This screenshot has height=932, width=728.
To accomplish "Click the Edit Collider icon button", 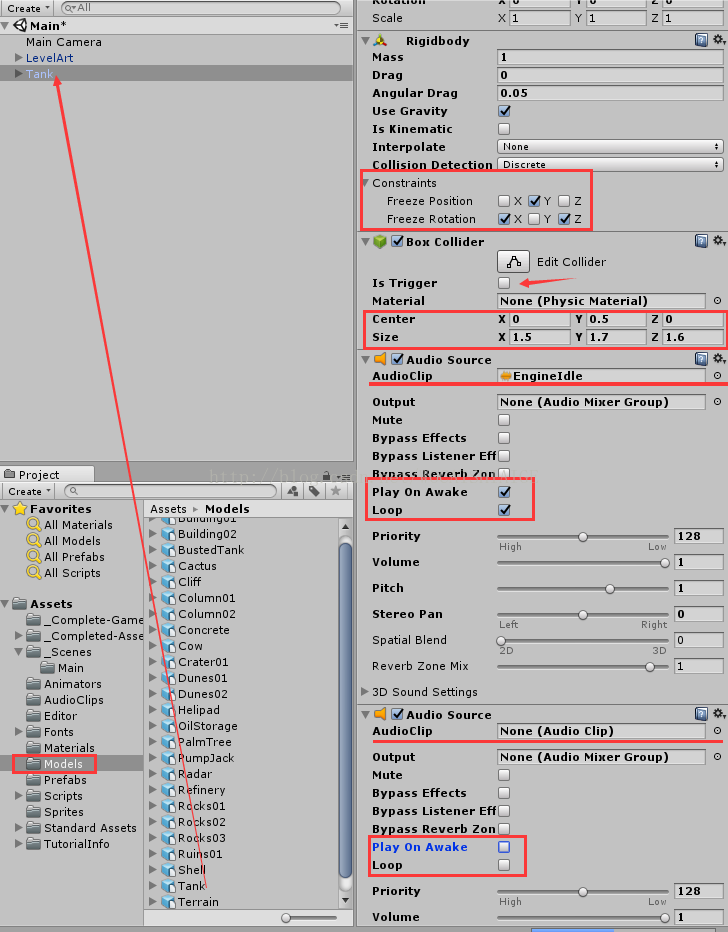I will tap(513, 262).
